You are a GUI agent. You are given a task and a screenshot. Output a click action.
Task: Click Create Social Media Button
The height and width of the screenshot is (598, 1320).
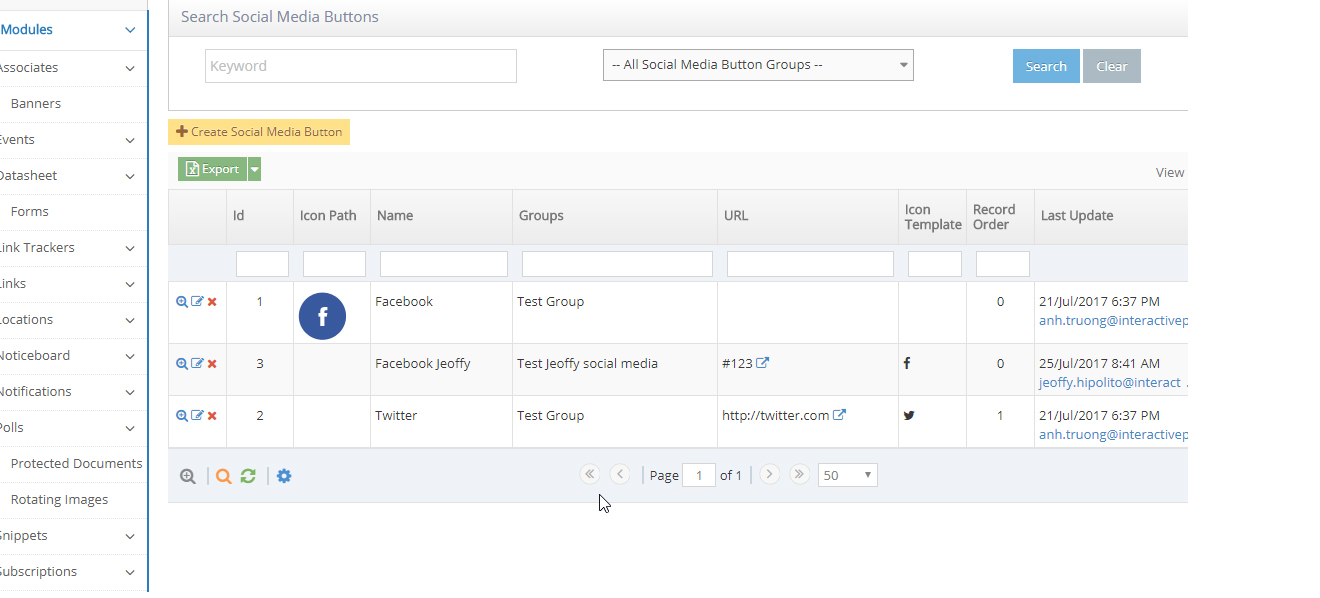(259, 131)
